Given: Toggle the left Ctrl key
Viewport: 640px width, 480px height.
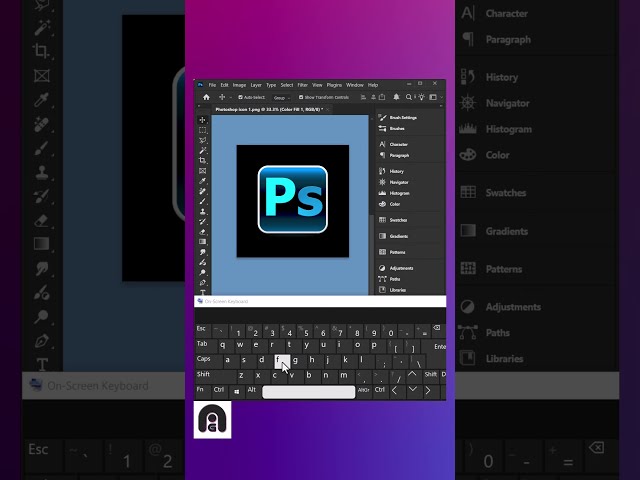Looking at the screenshot, I should coord(219,391).
